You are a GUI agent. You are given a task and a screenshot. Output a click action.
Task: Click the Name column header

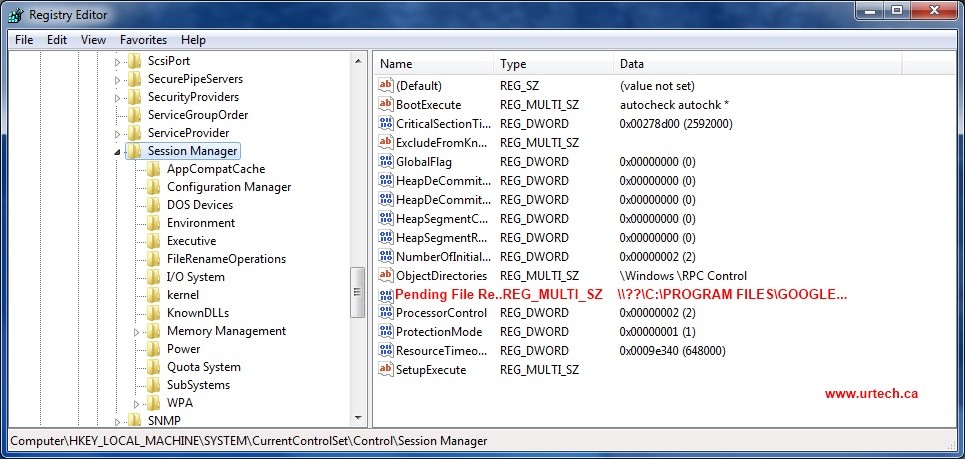pos(396,64)
